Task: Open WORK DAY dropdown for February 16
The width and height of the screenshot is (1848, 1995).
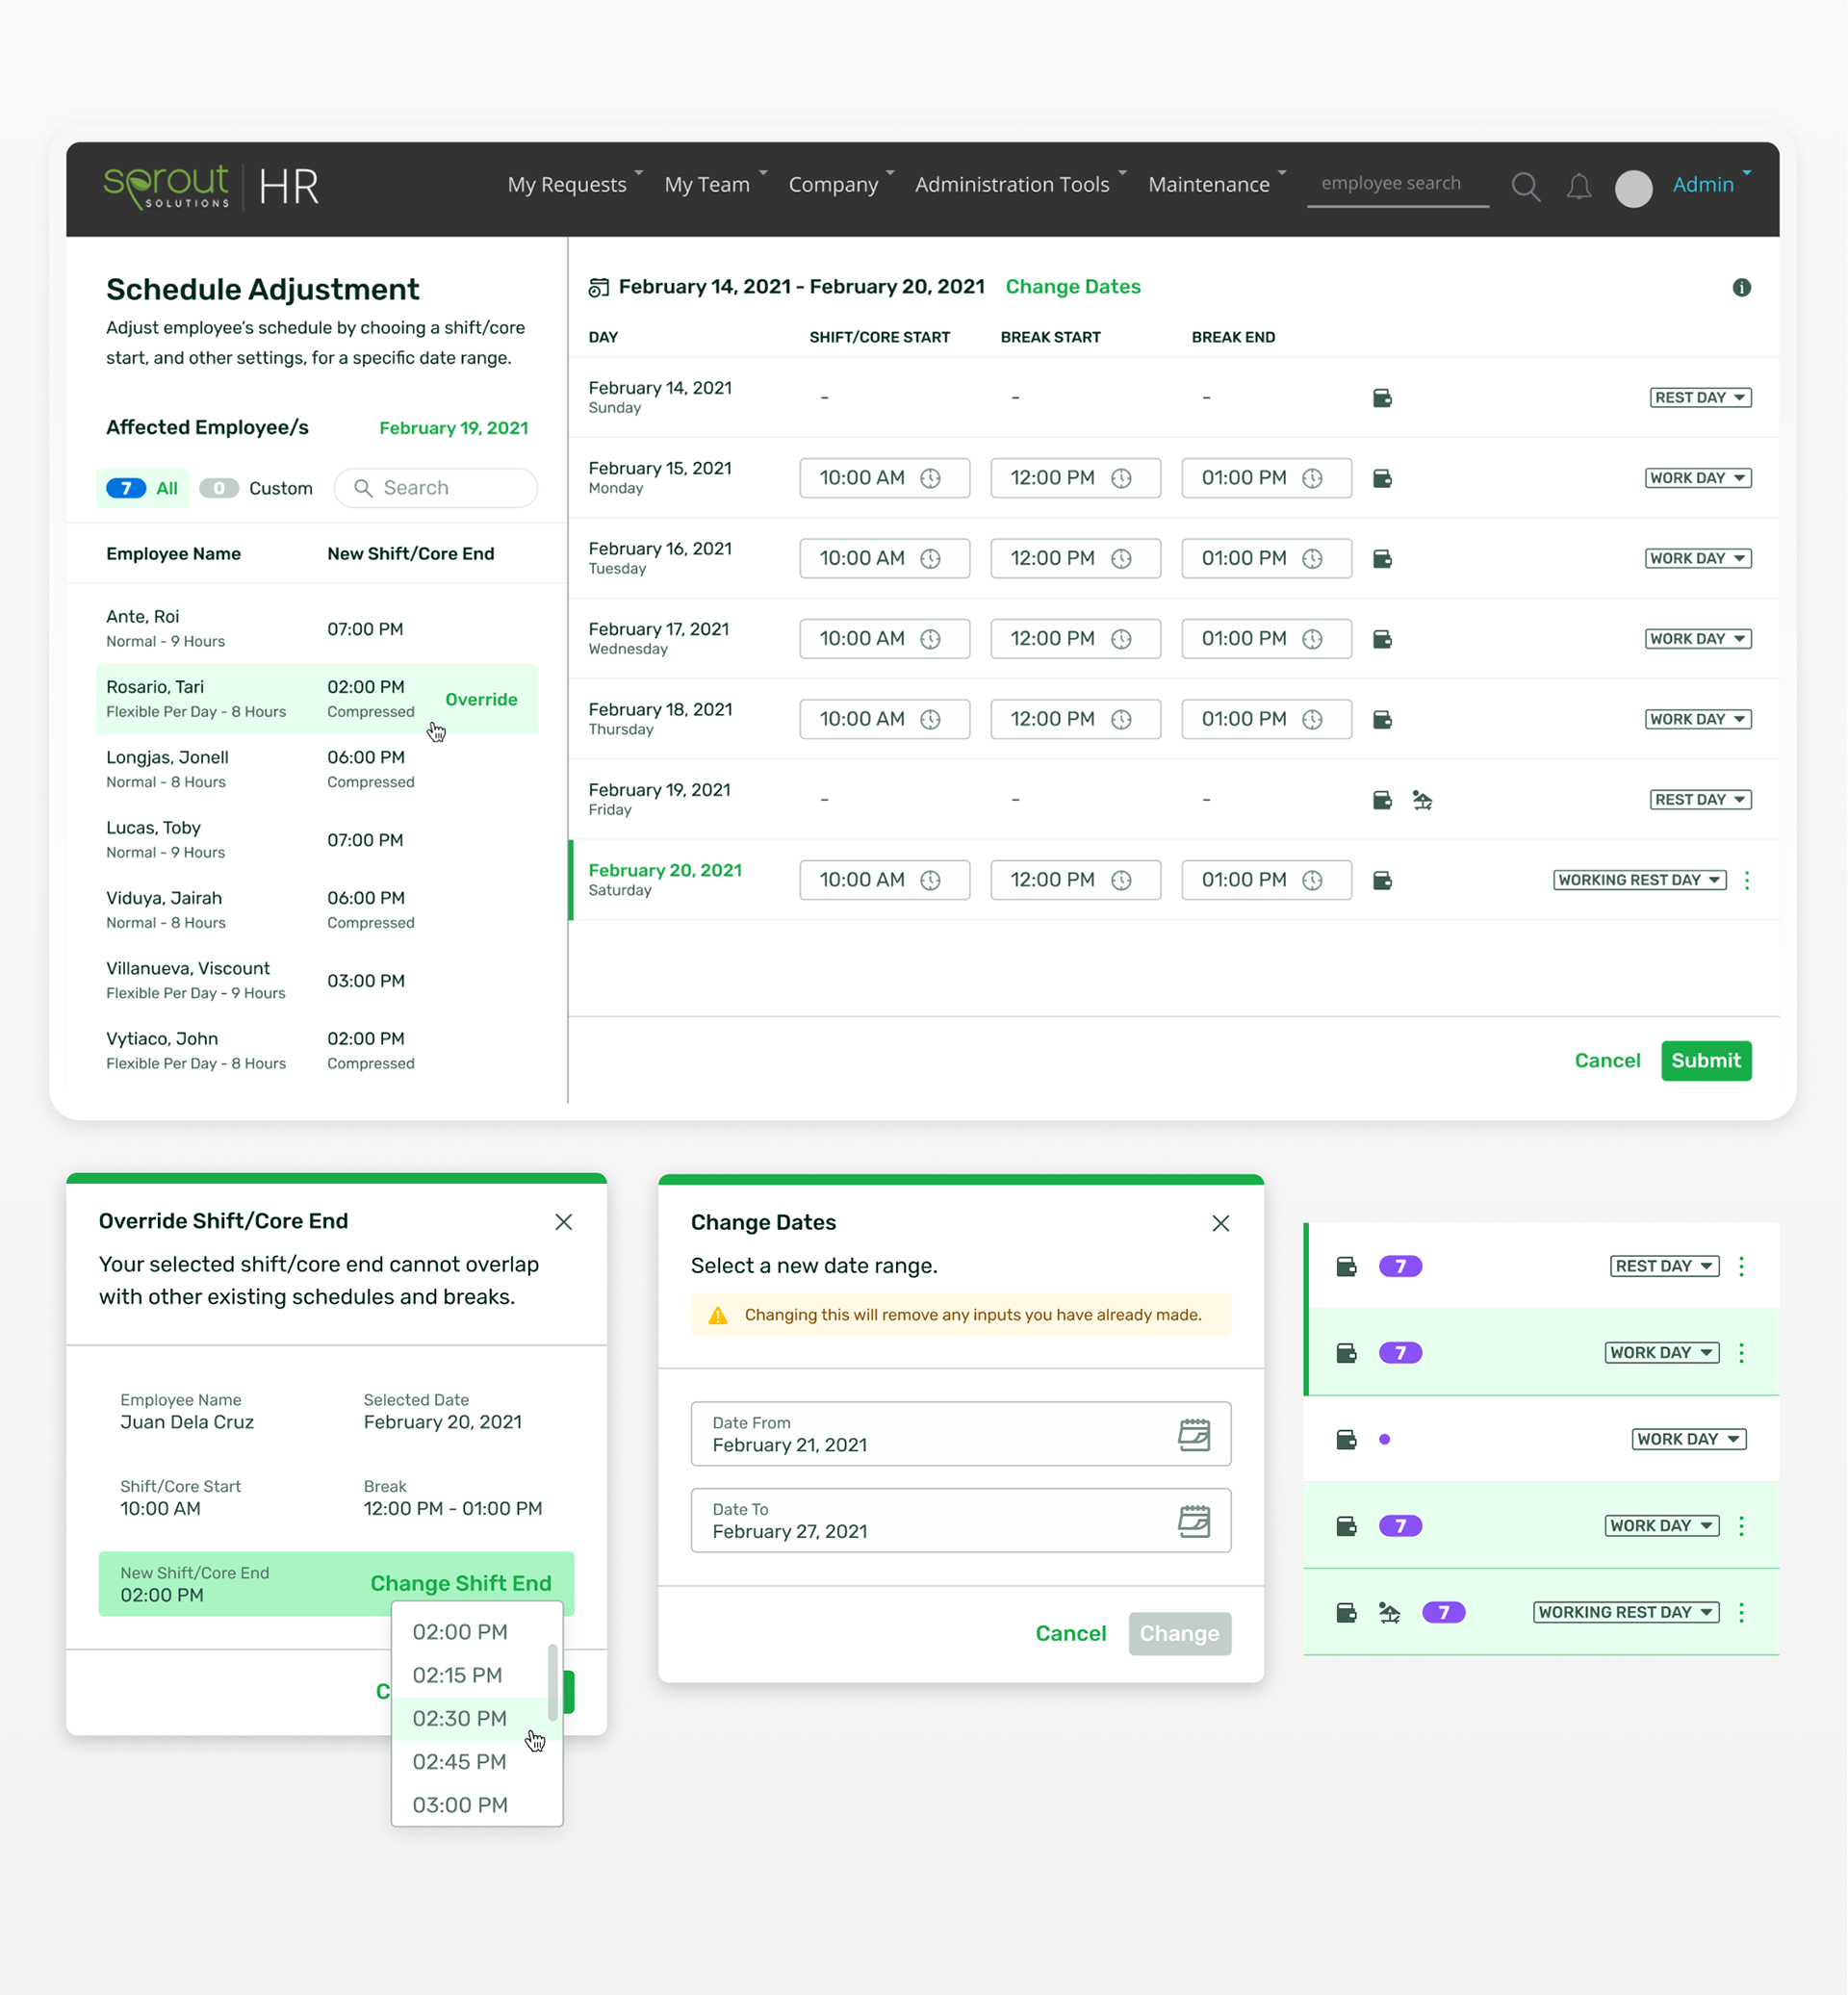Action: point(1698,558)
